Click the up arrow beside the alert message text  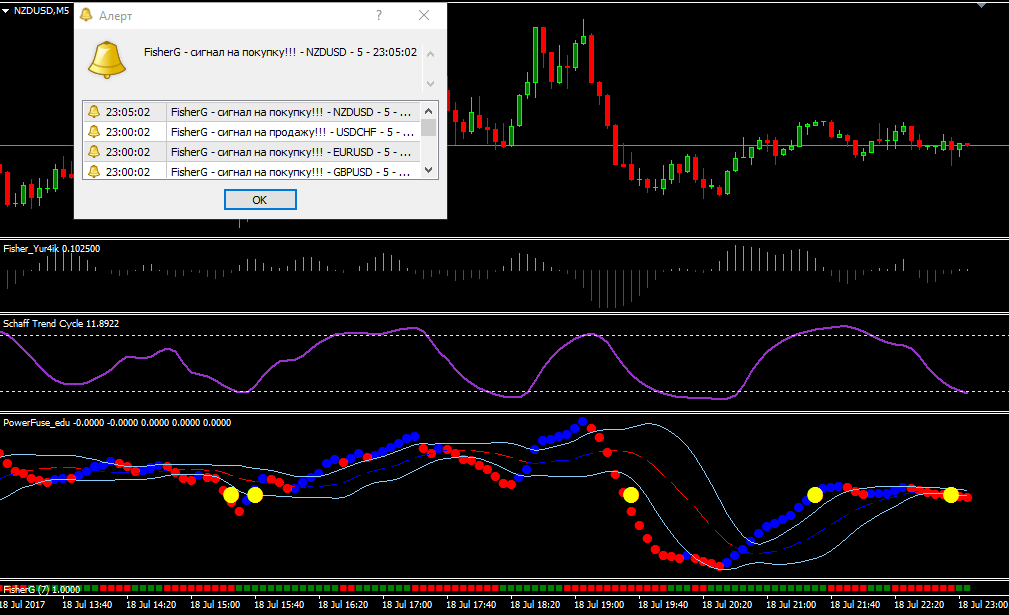(x=430, y=54)
